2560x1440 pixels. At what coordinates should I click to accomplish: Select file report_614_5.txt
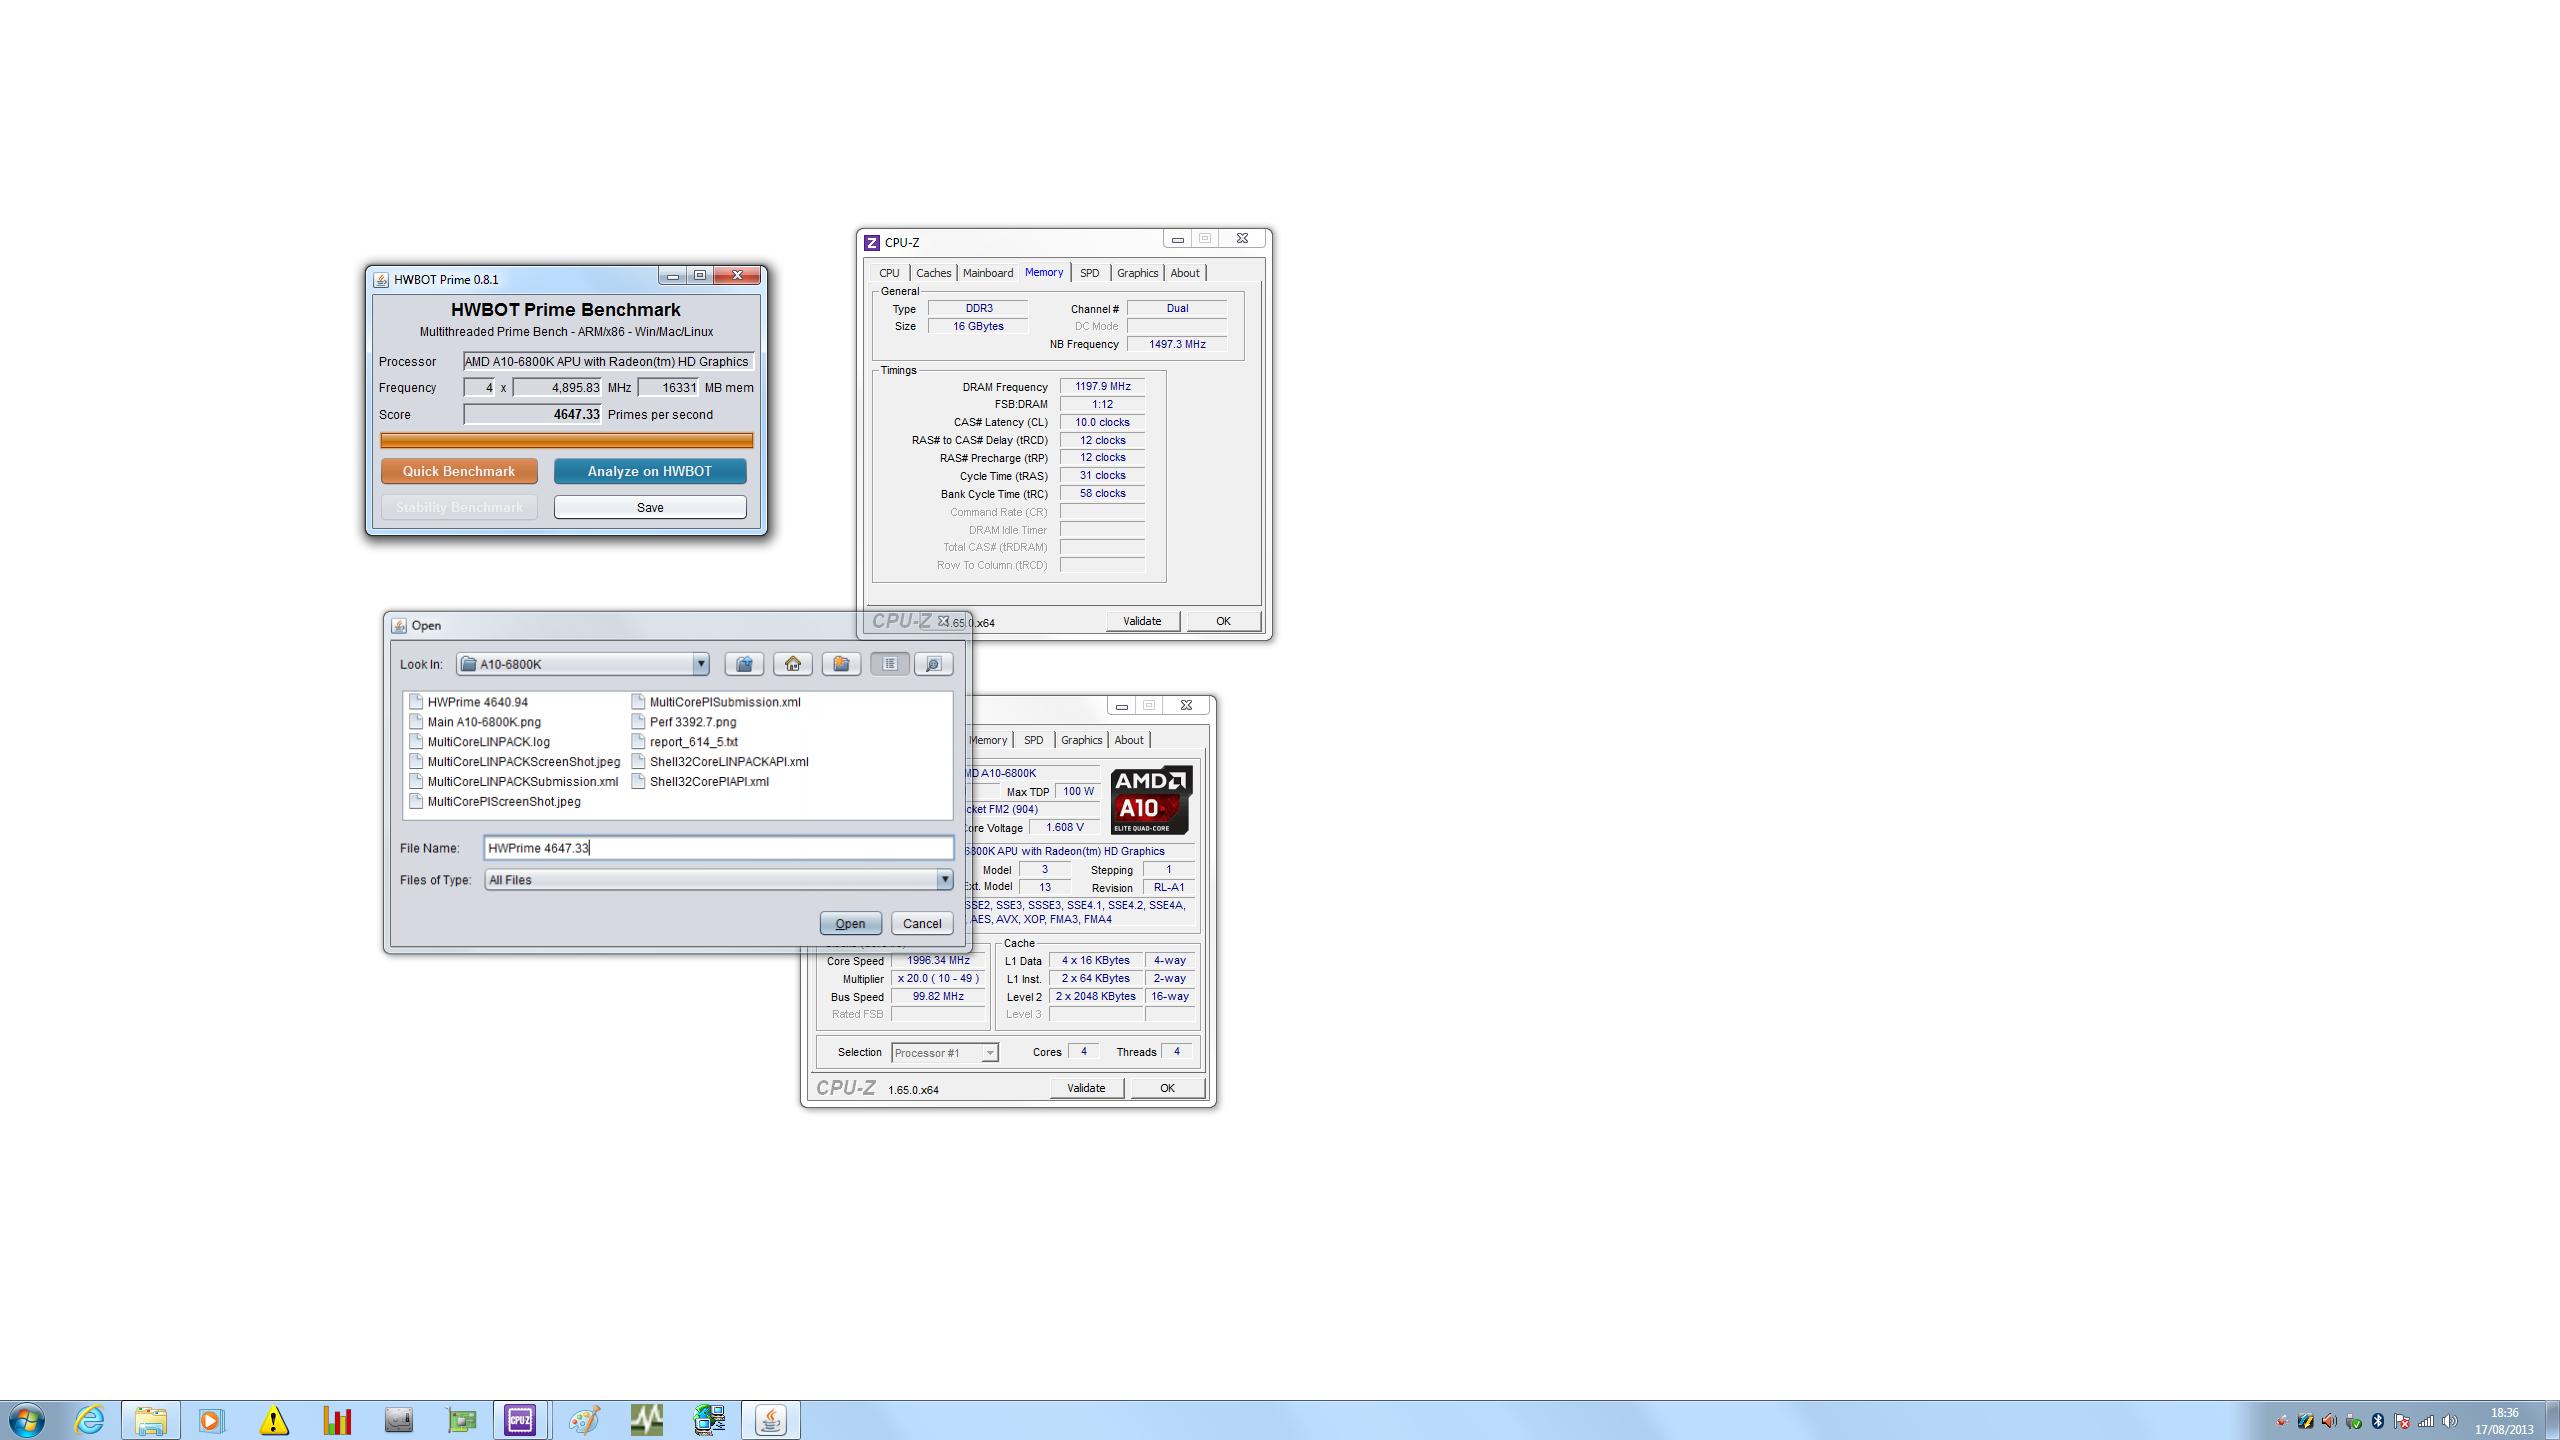point(685,742)
